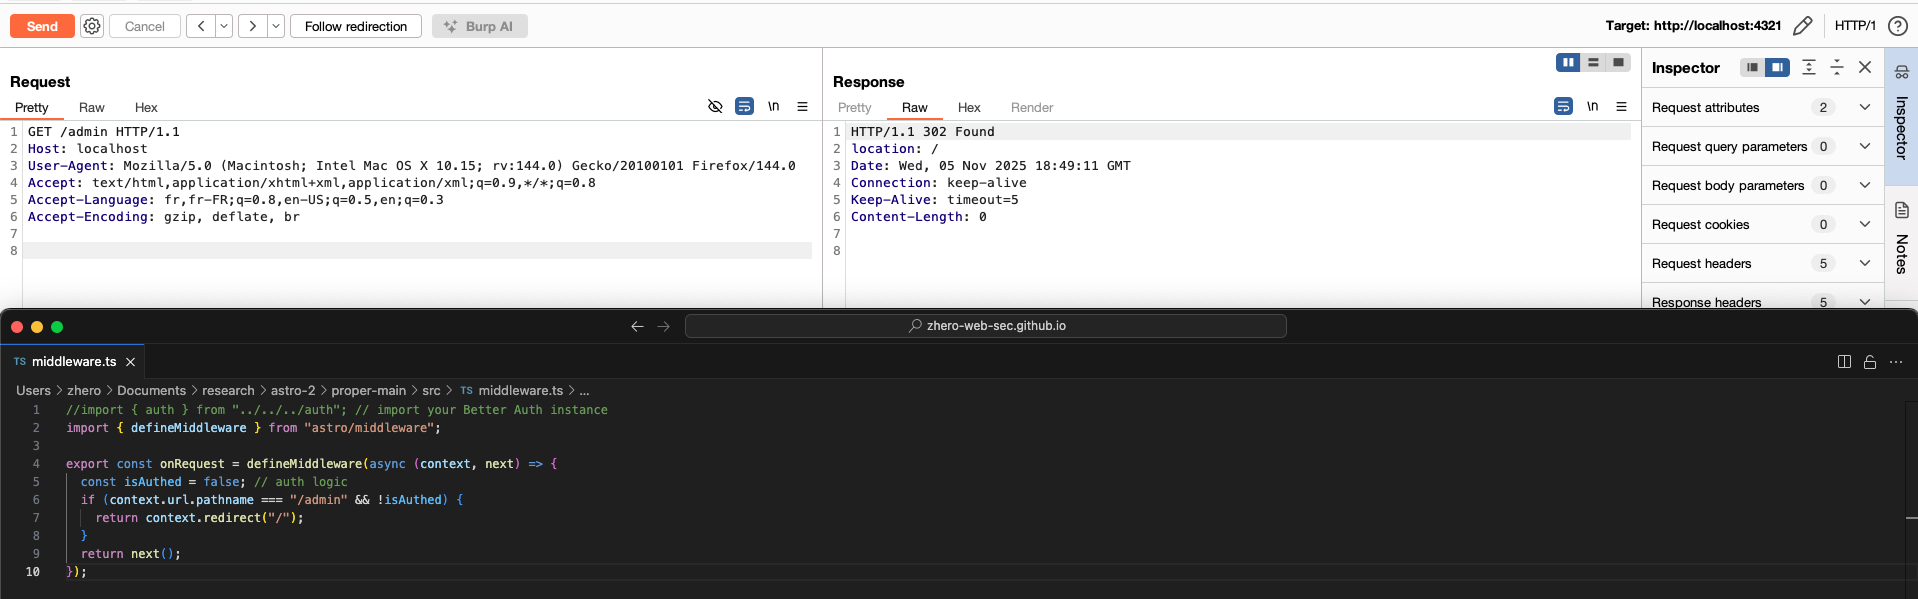Toggle word wrap in the Response pane
The width and height of the screenshot is (1918, 599).
[1563, 106]
